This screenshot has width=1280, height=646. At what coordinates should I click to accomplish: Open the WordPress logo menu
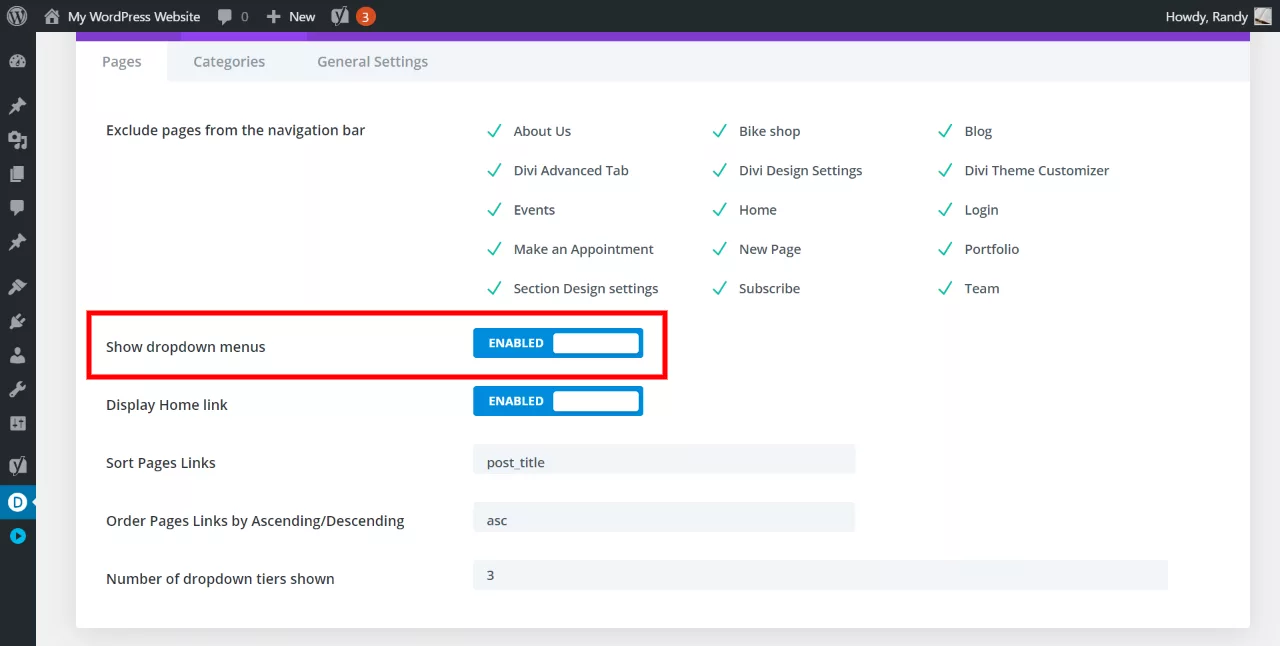pyautogui.click(x=17, y=16)
